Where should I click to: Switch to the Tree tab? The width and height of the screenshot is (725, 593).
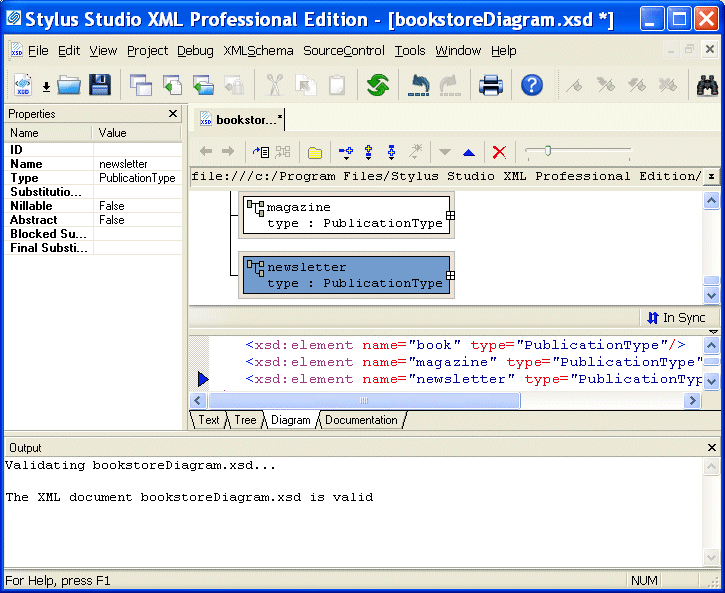pyautogui.click(x=245, y=420)
